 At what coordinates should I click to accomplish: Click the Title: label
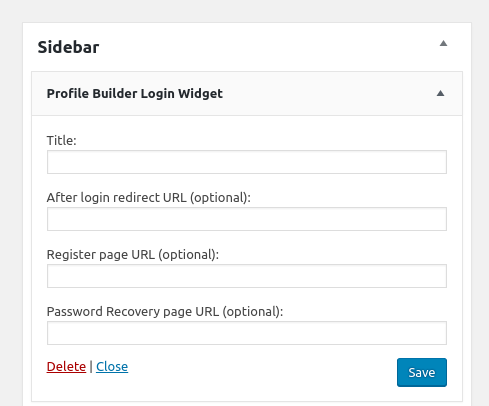click(62, 141)
